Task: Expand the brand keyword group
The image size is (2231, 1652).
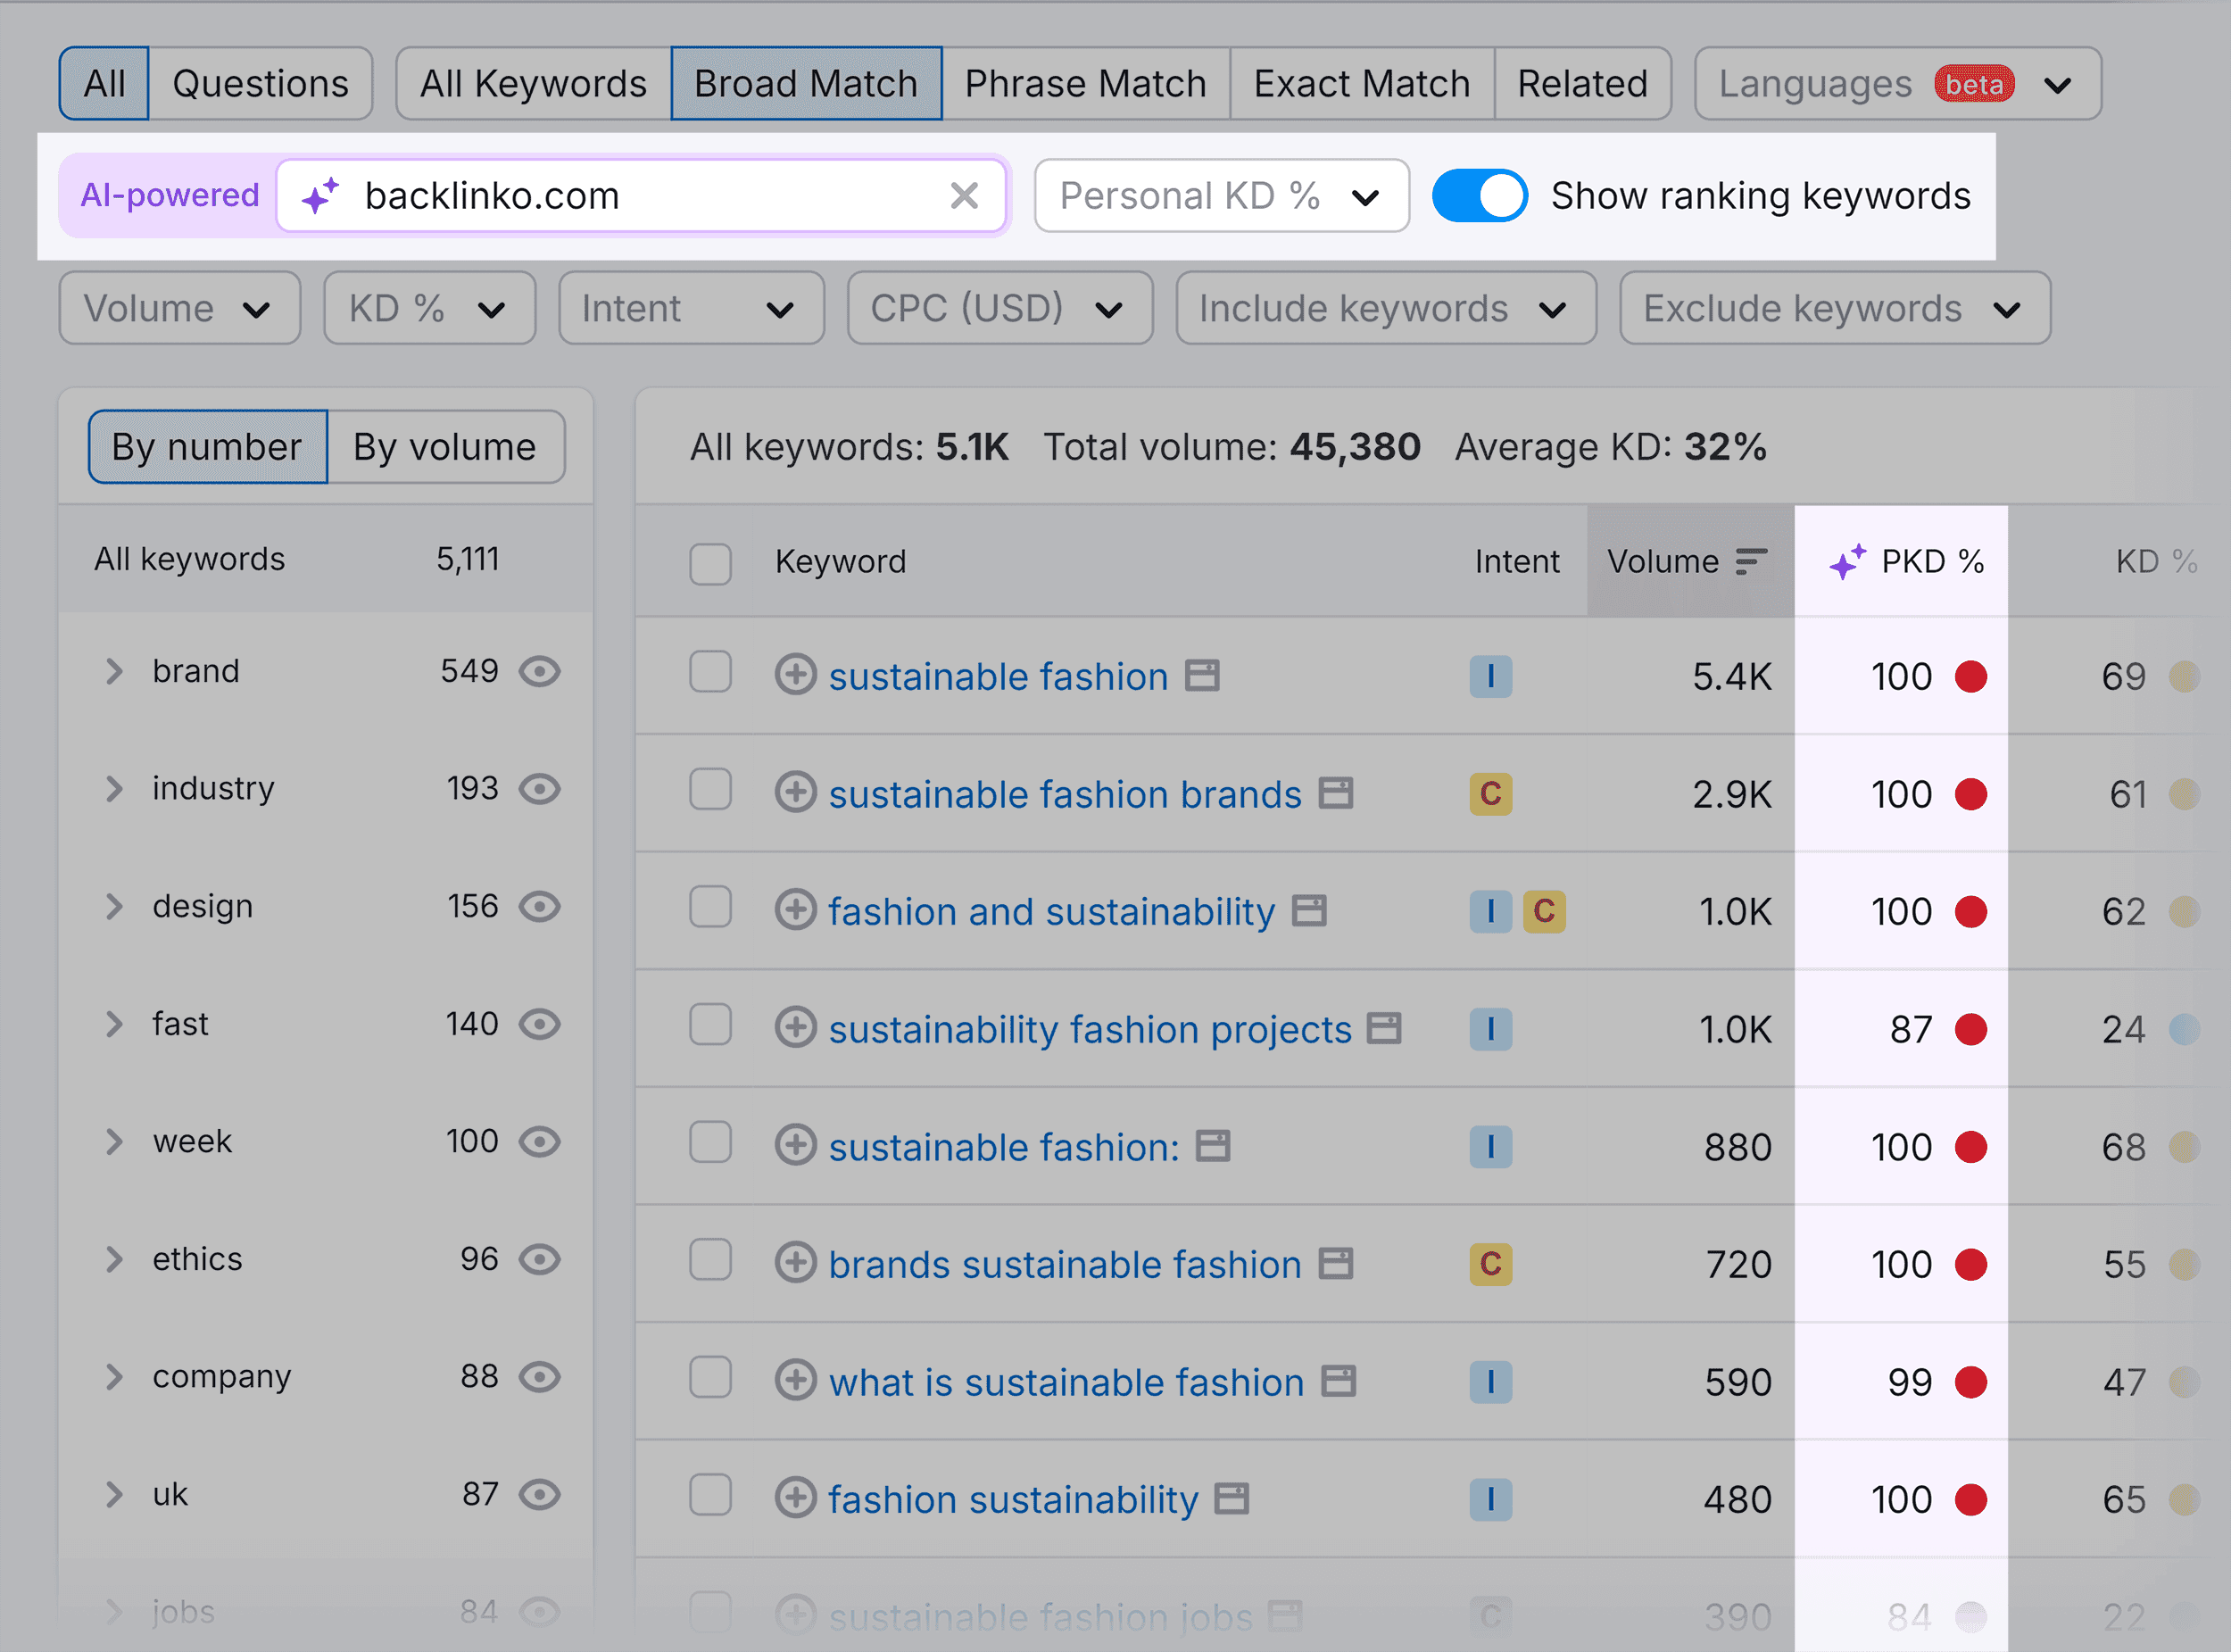Action: (114, 671)
